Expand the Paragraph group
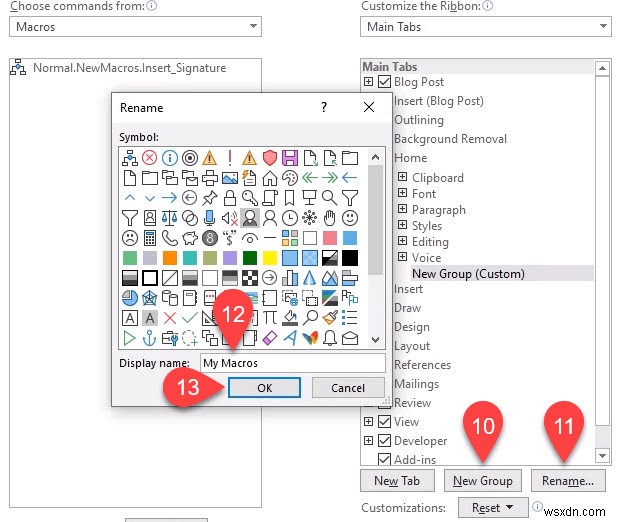This screenshot has width=617, height=522. point(402,208)
